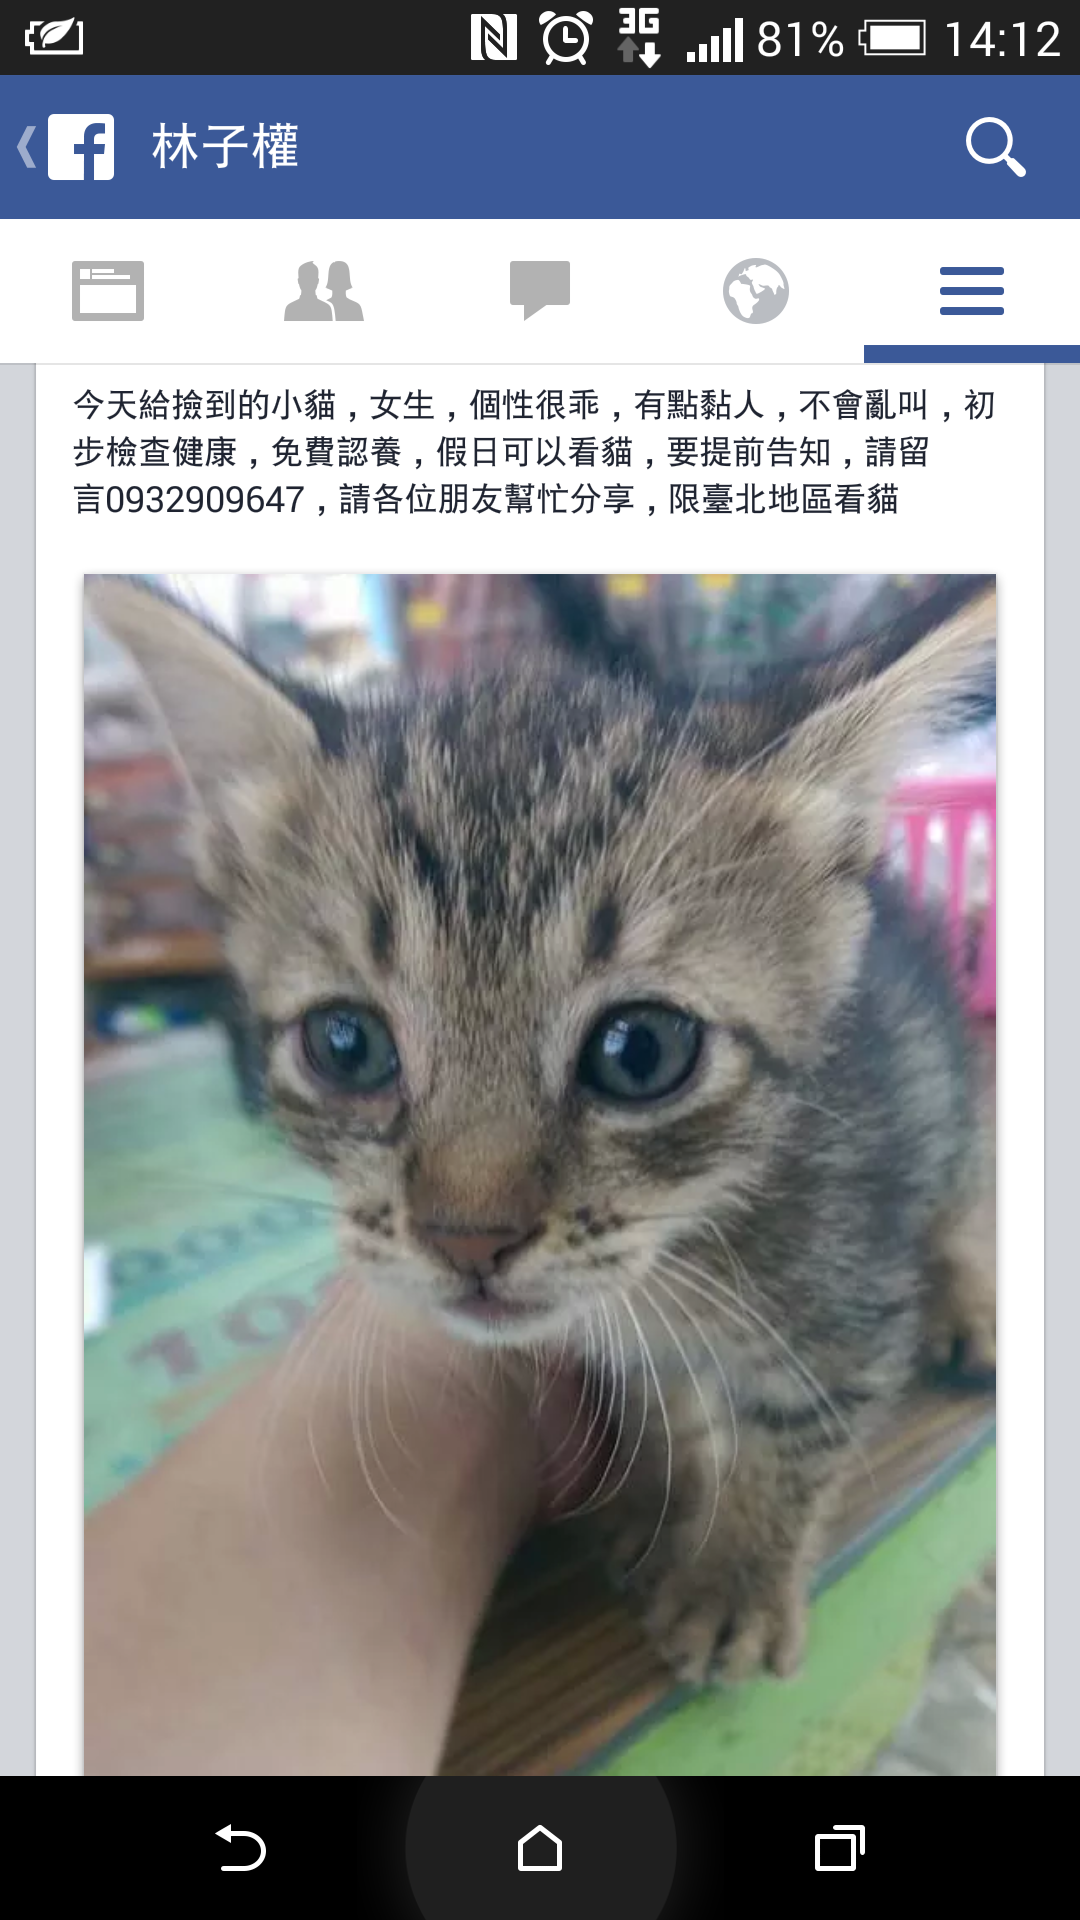This screenshot has height=1920, width=1080.
Task: Tap the post text about the found kitten
Action: pos(534,452)
